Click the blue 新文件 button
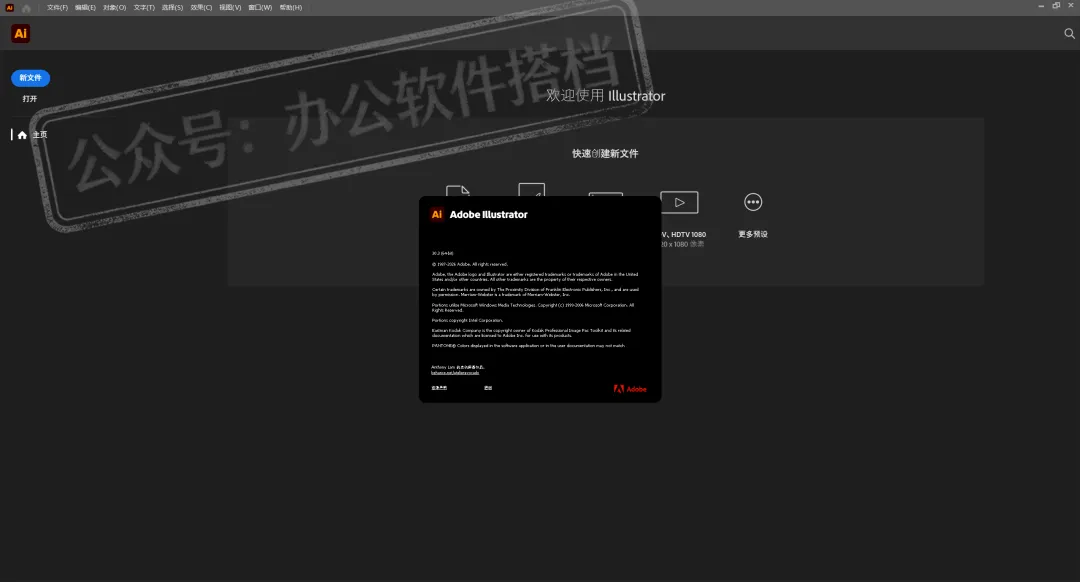The image size is (1080, 582). pyautogui.click(x=30, y=78)
